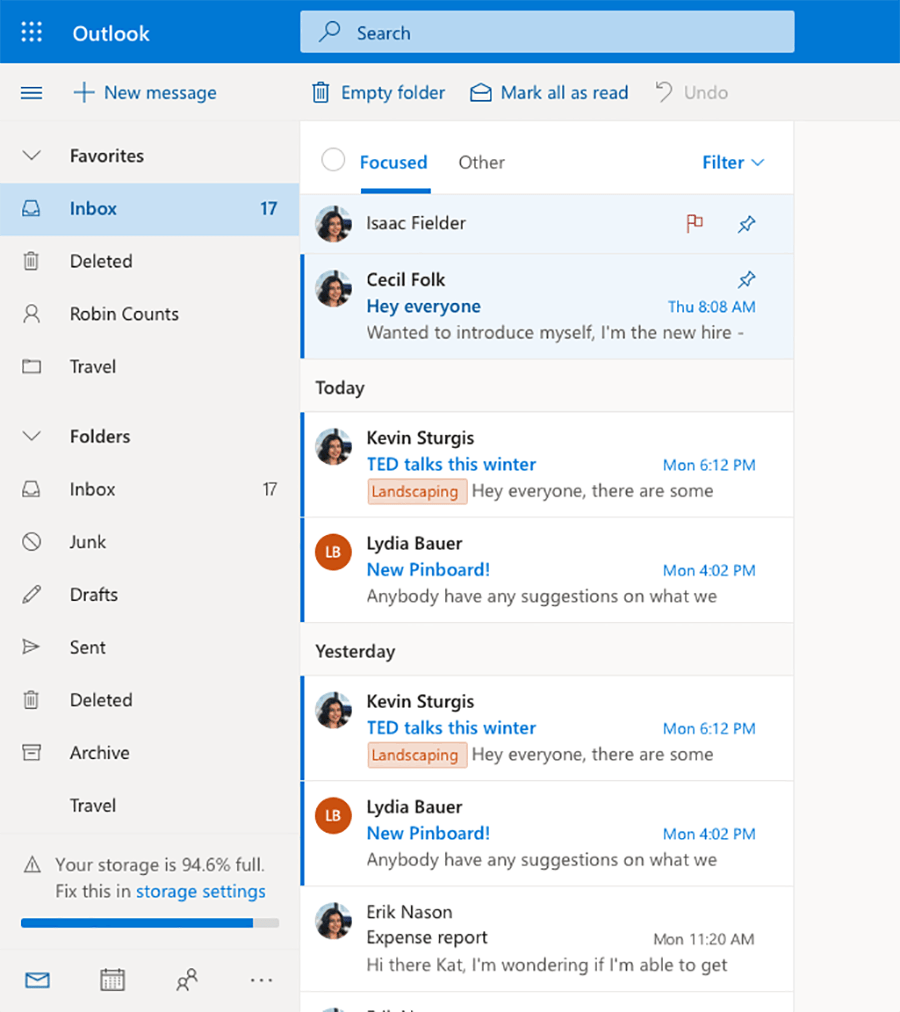
Task: Open the Filter dropdown
Action: (733, 162)
